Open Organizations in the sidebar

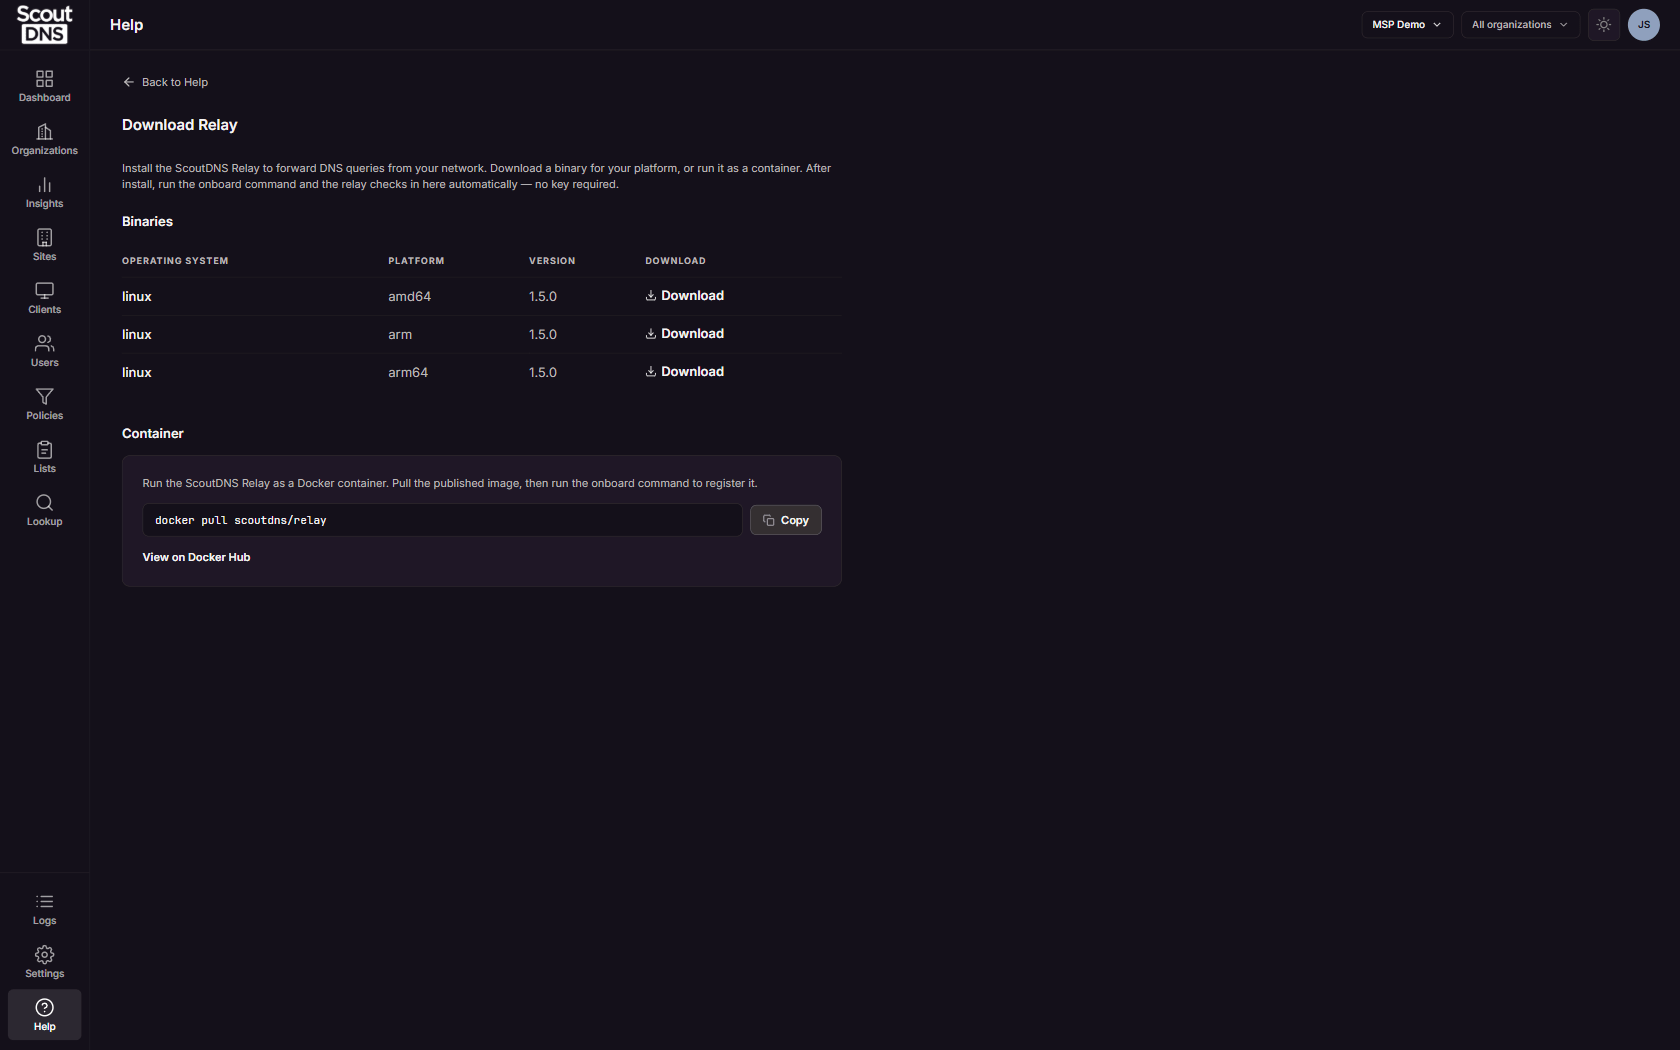tap(44, 139)
